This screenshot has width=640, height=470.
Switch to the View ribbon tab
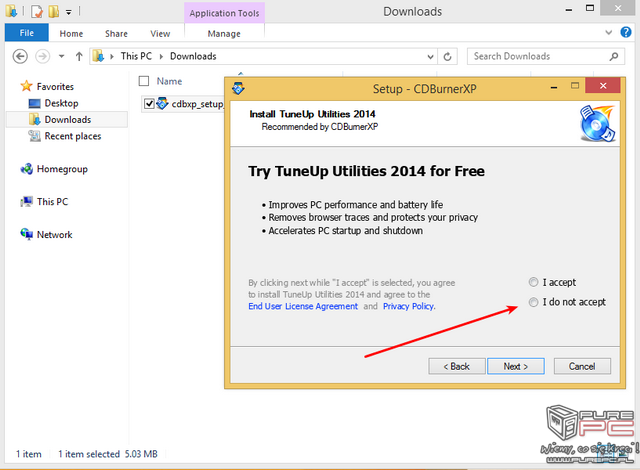click(x=160, y=33)
